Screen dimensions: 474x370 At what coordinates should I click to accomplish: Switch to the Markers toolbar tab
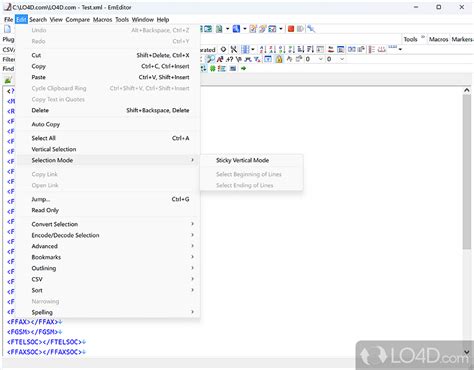tap(462, 39)
